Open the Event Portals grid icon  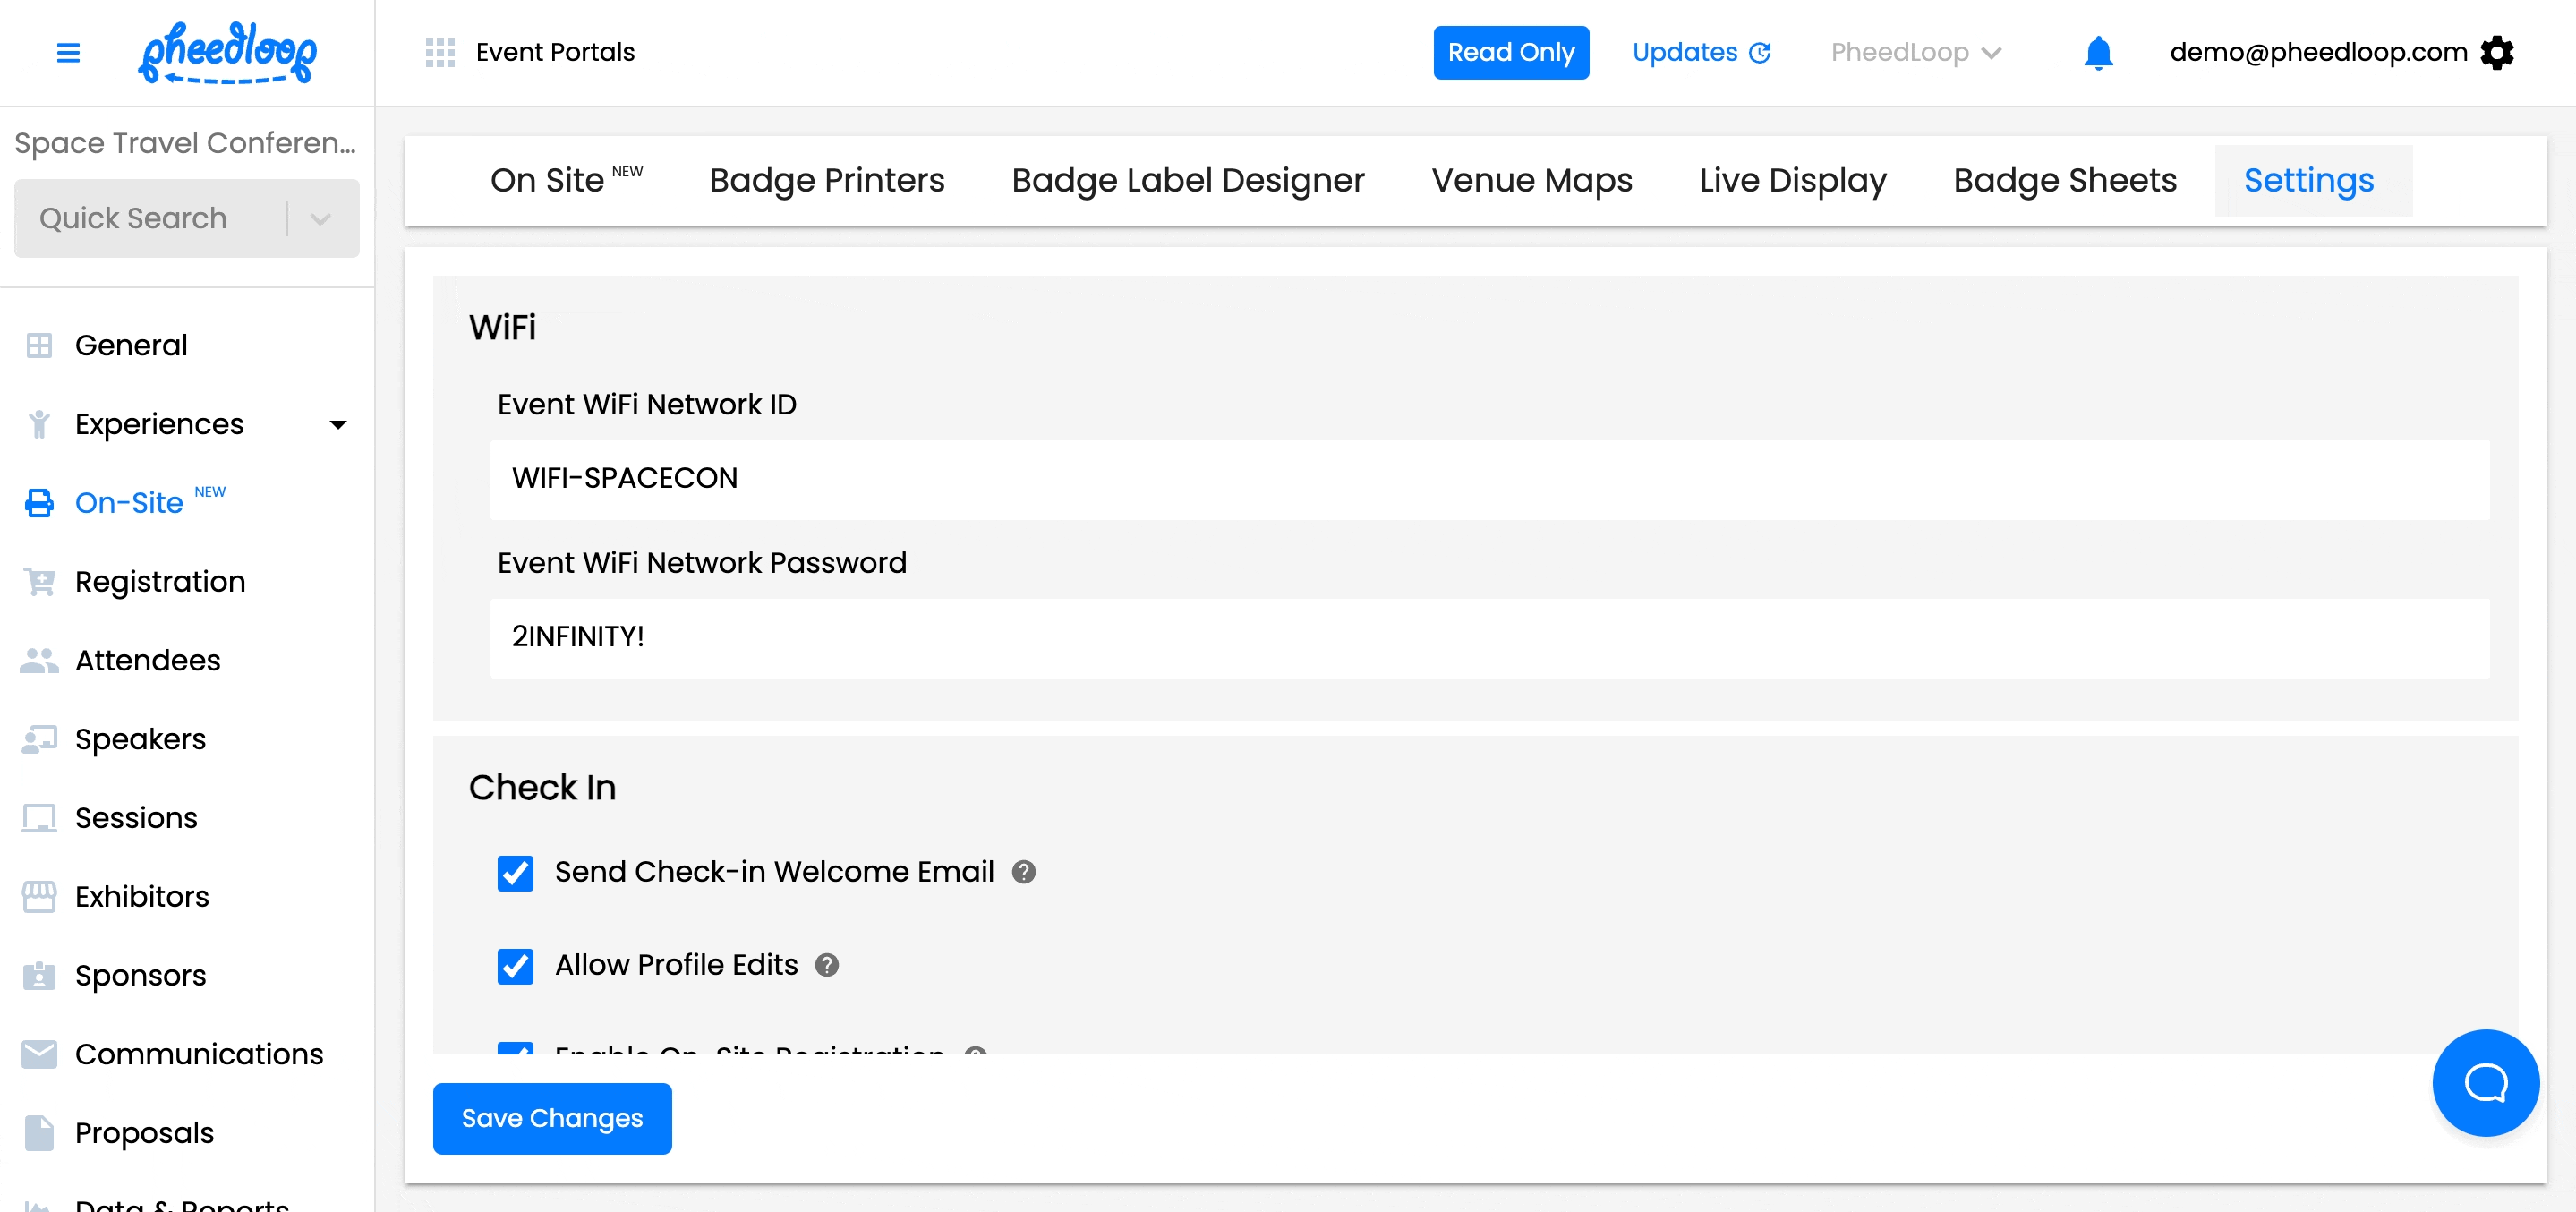(x=440, y=52)
